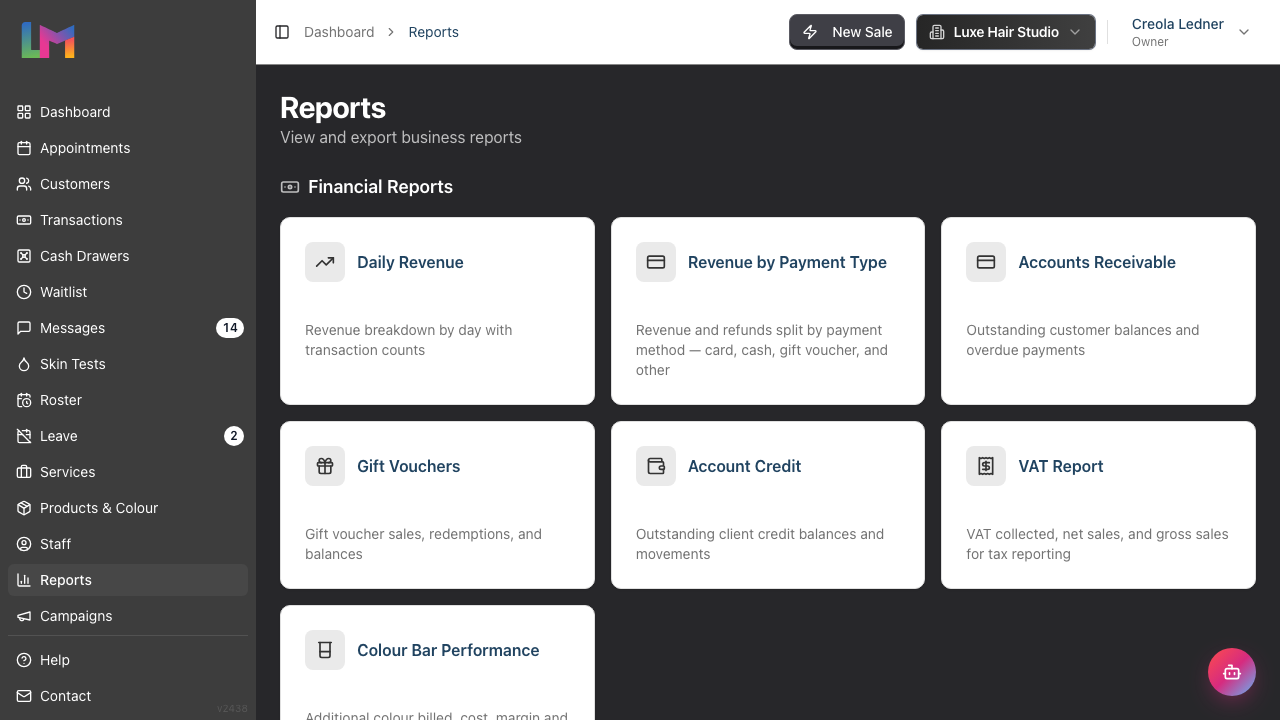The height and width of the screenshot is (720, 1280).
Task: Click the Appointments calendar icon
Action: [x=24, y=148]
